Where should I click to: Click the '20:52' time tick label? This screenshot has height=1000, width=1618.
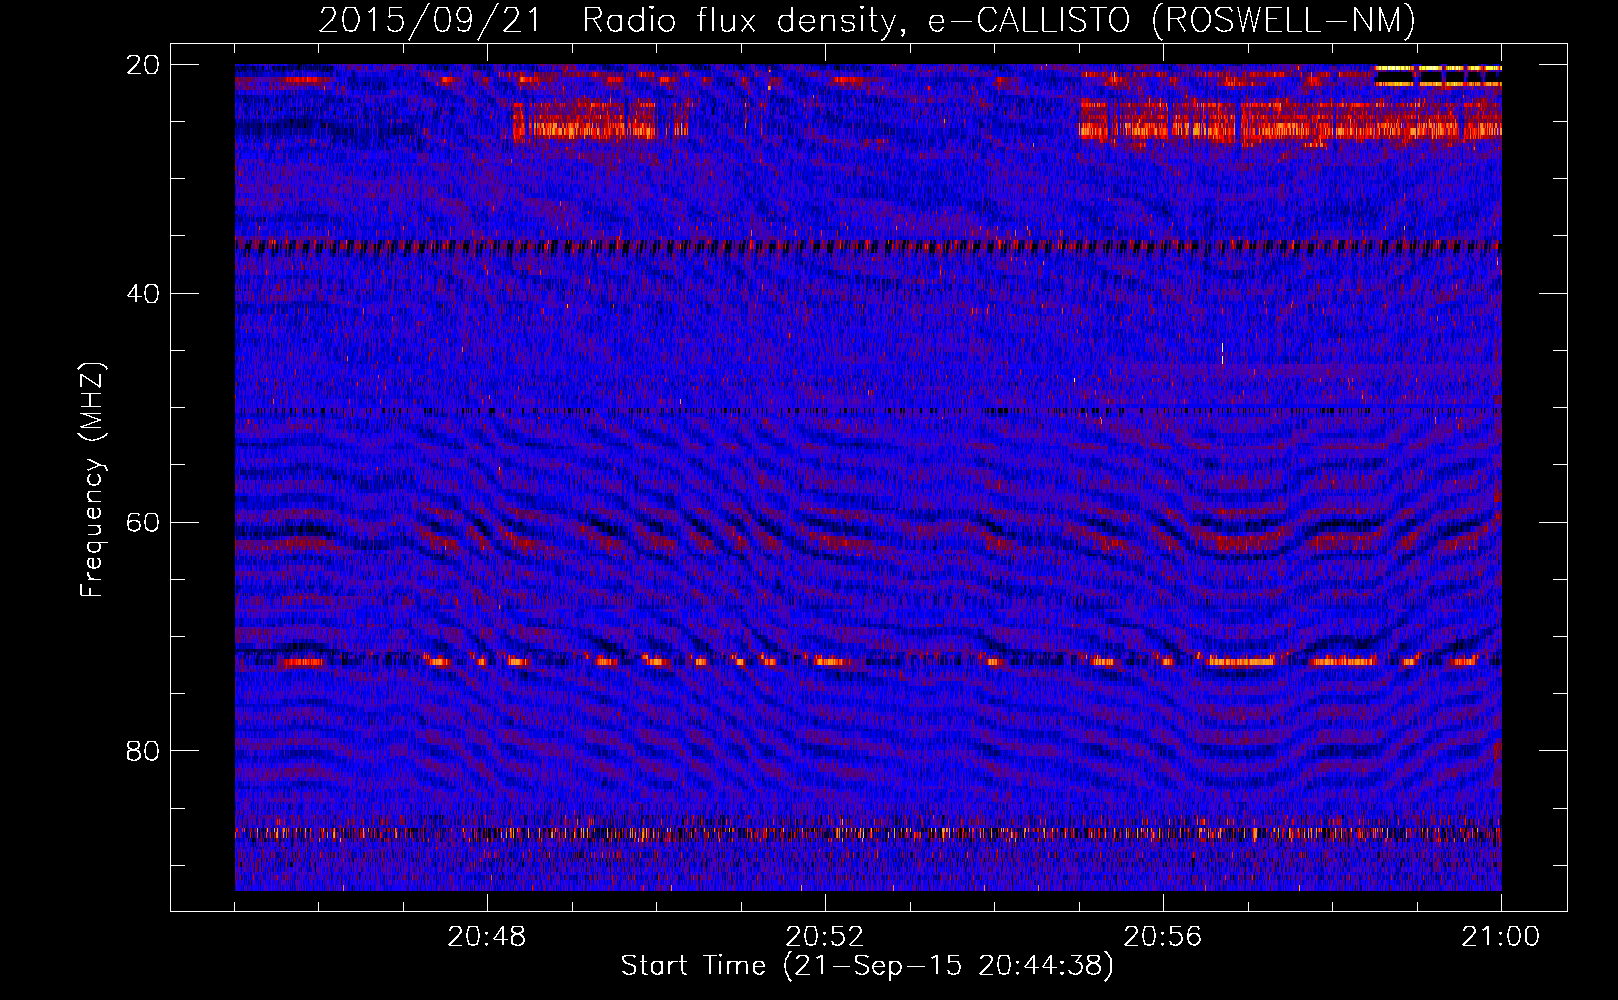coord(825,936)
